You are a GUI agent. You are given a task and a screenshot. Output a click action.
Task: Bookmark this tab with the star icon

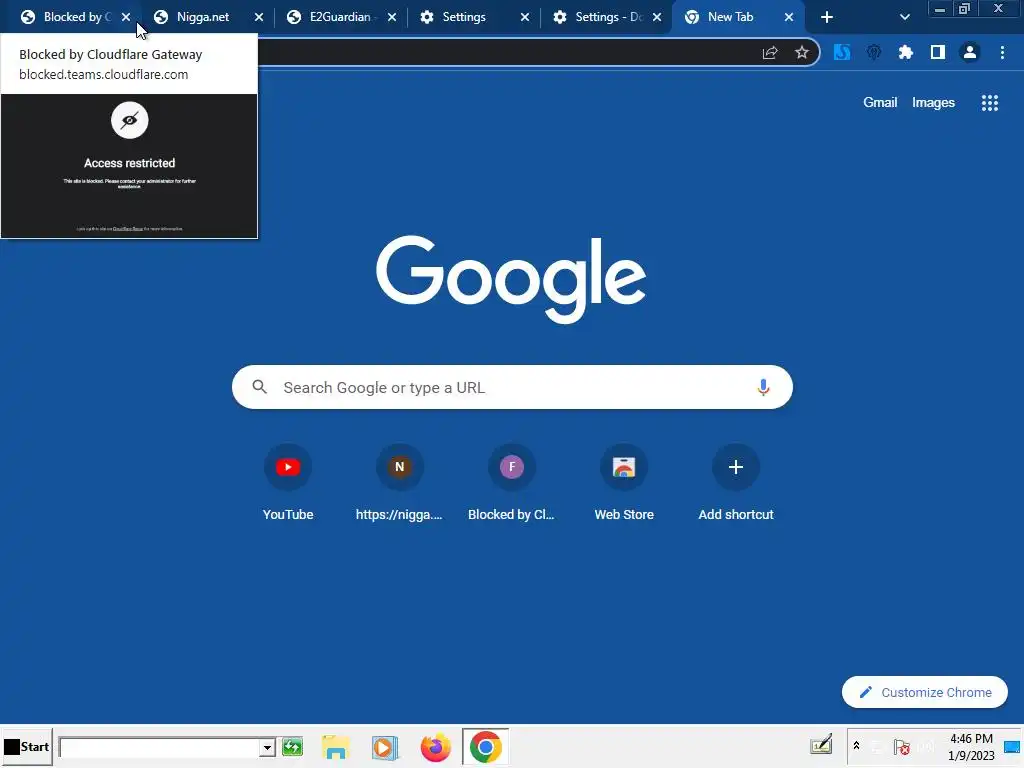(802, 53)
